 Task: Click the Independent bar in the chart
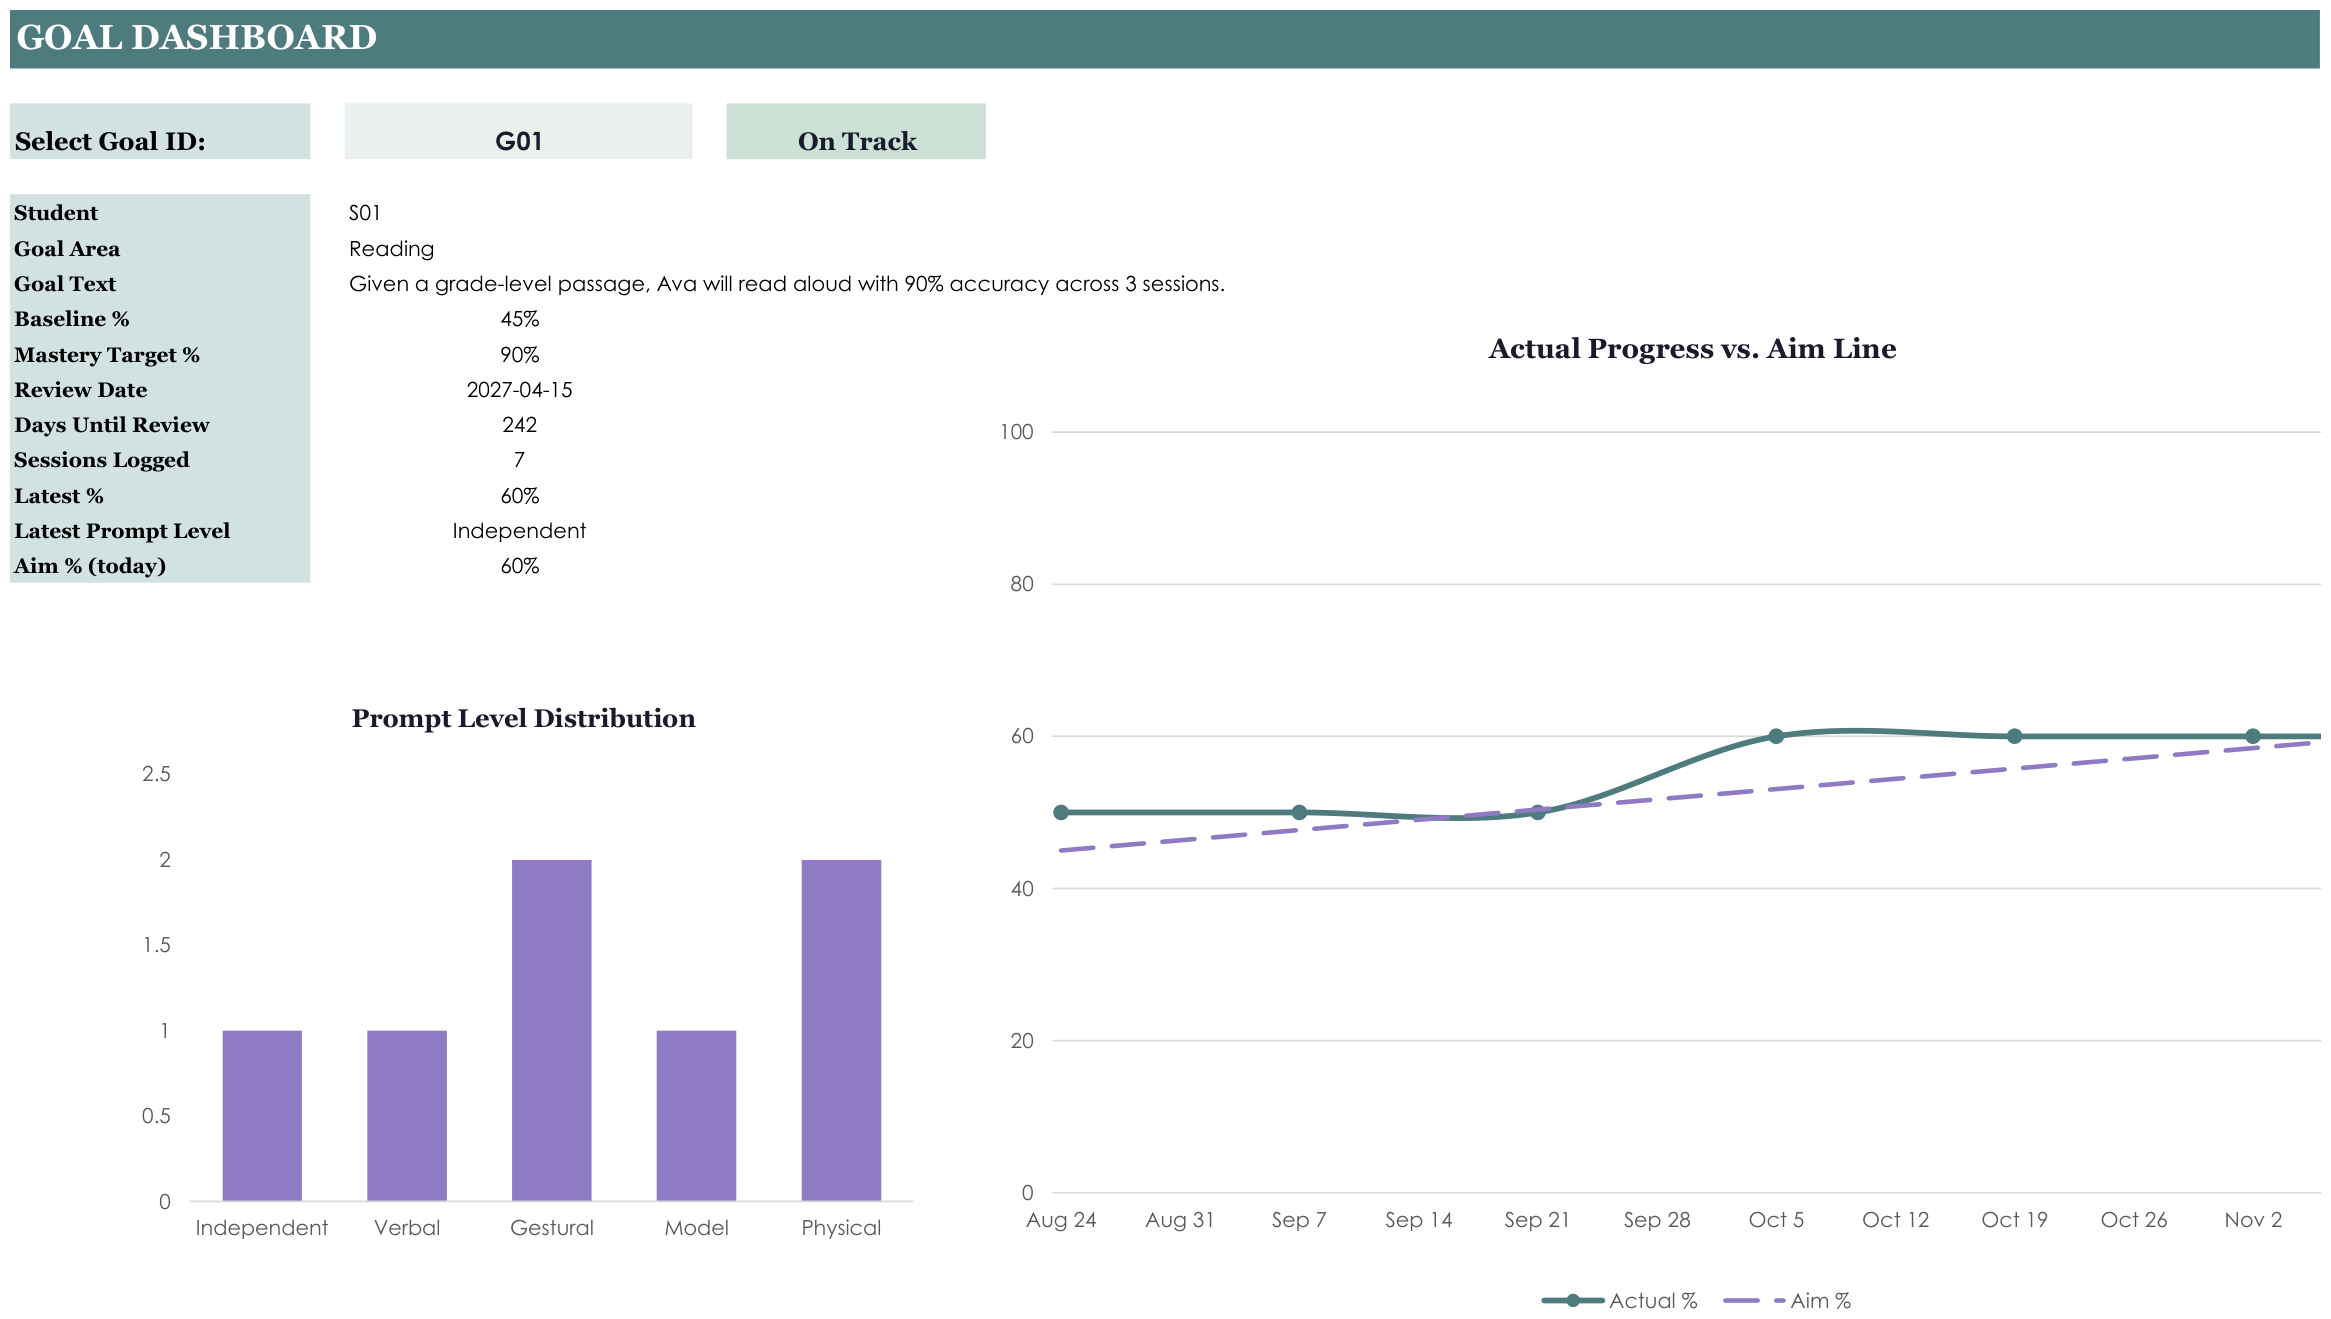(262, 1115)
